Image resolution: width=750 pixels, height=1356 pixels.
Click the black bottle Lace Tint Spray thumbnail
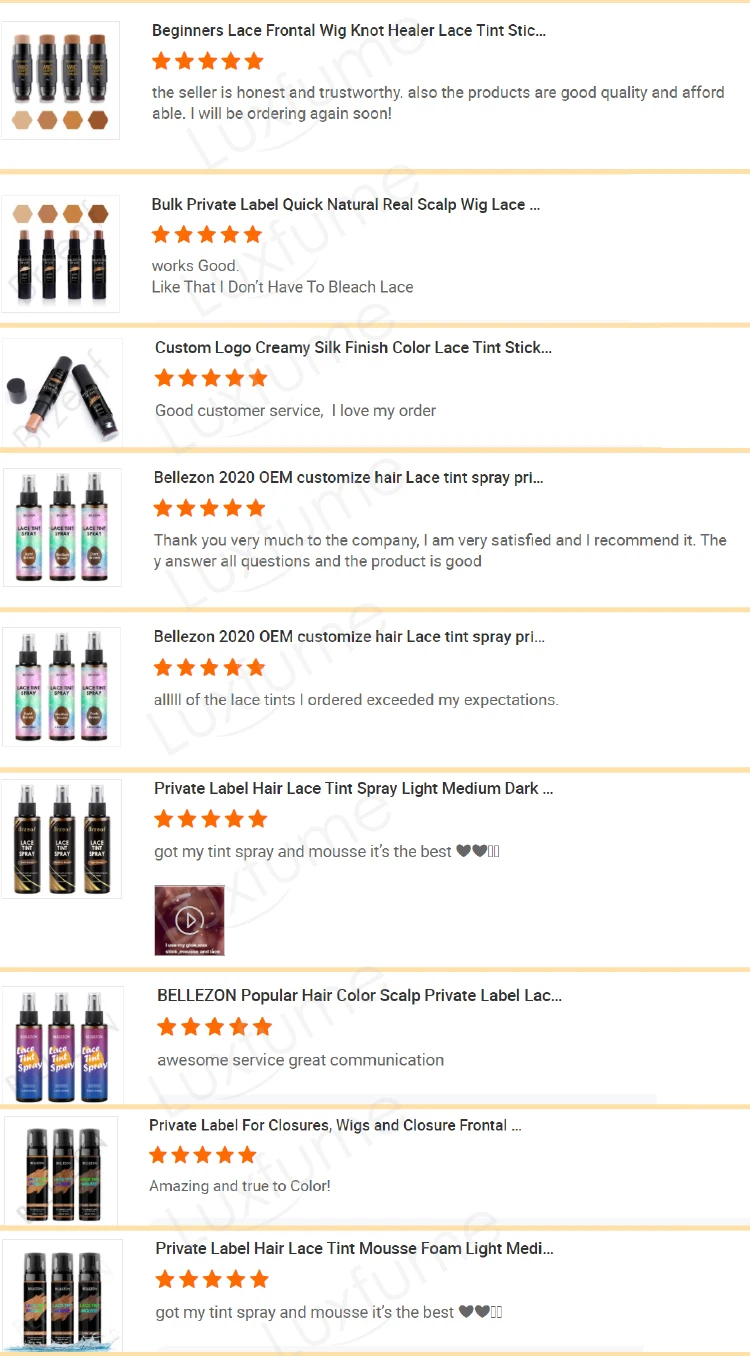pos(62,839)
